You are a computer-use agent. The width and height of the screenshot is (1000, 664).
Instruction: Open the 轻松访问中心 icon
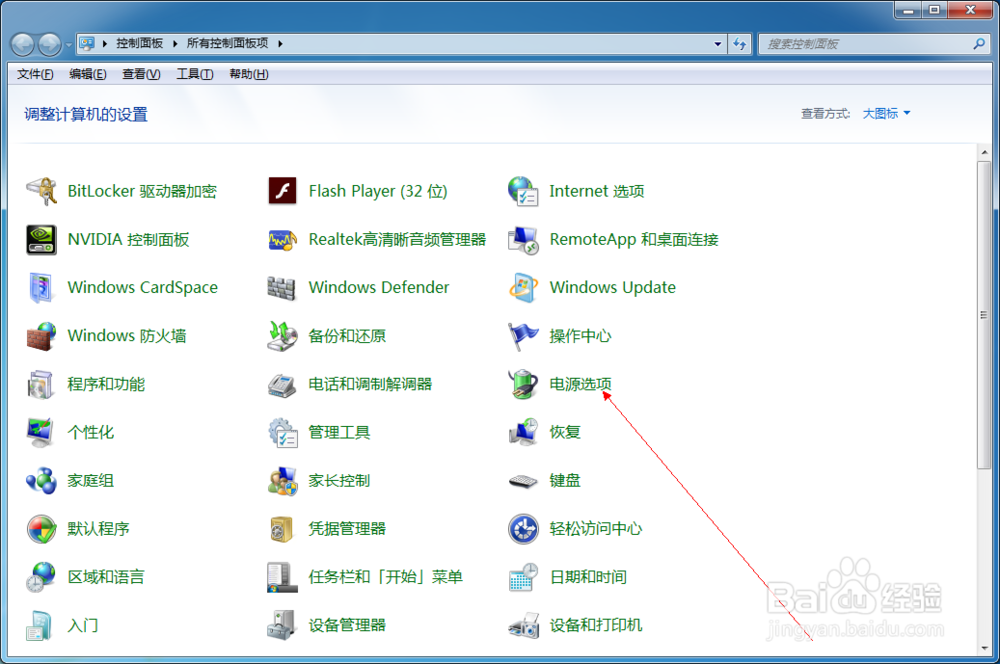click(x=524, y=529)
